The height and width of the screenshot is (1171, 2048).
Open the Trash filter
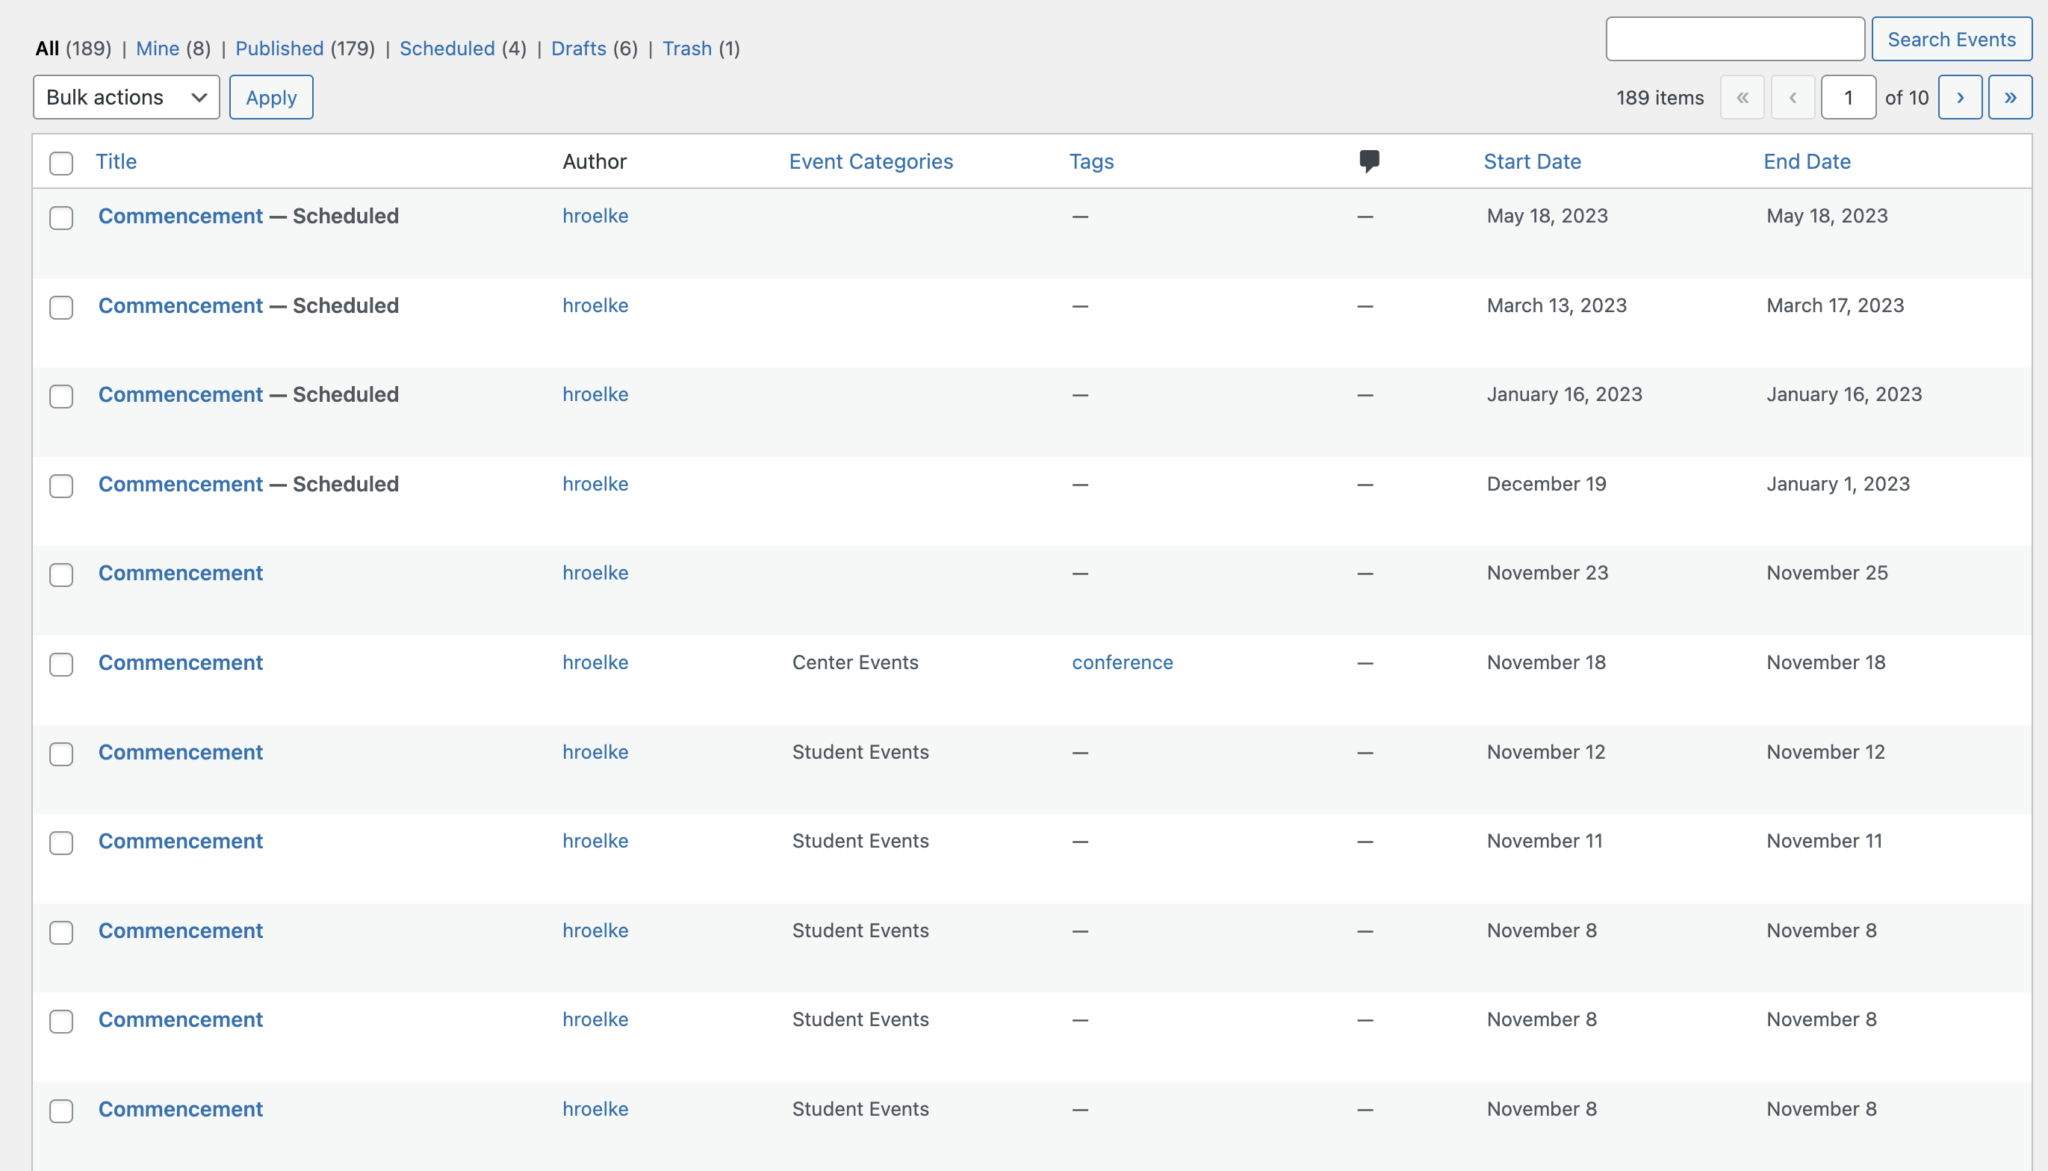click(687, 49)
